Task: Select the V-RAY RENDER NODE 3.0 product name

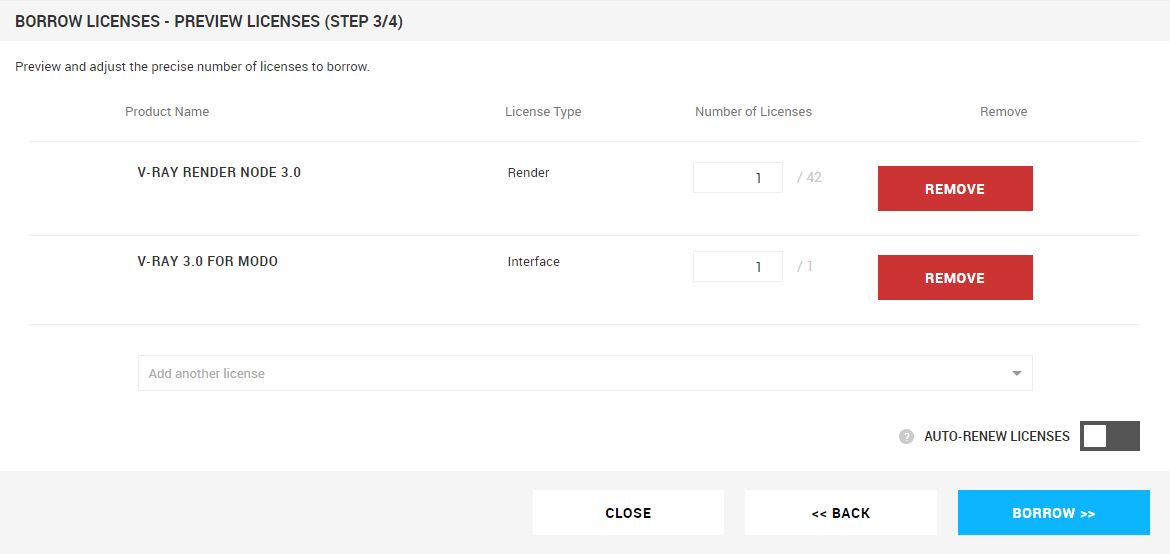Action: tap(219, 172)
